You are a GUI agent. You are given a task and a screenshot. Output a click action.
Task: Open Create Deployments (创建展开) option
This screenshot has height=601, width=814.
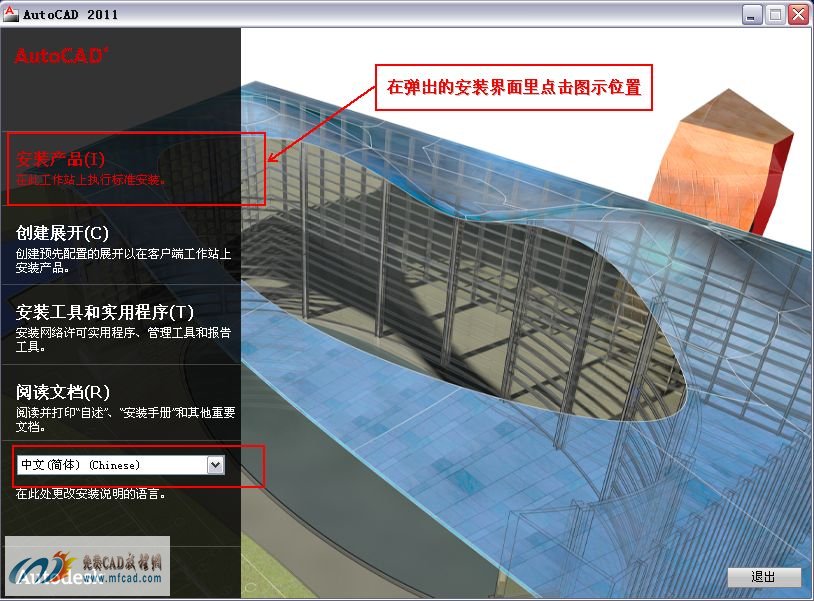click(x=62, y=233)
